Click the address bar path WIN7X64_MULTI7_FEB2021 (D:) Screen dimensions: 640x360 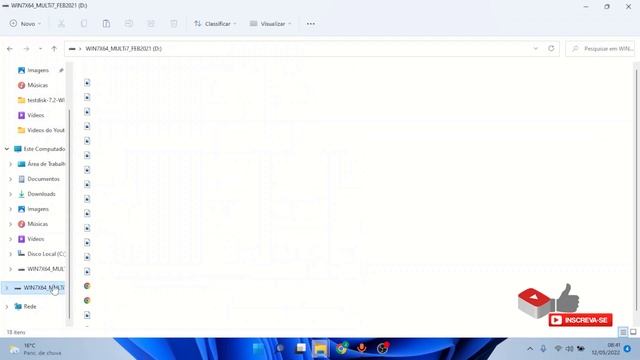click(123, 49)
